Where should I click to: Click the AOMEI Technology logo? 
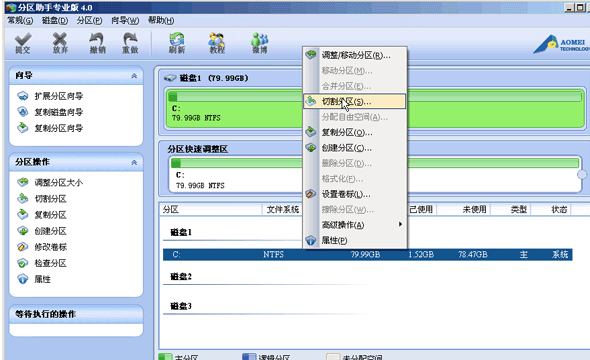[x=561, y=44]
